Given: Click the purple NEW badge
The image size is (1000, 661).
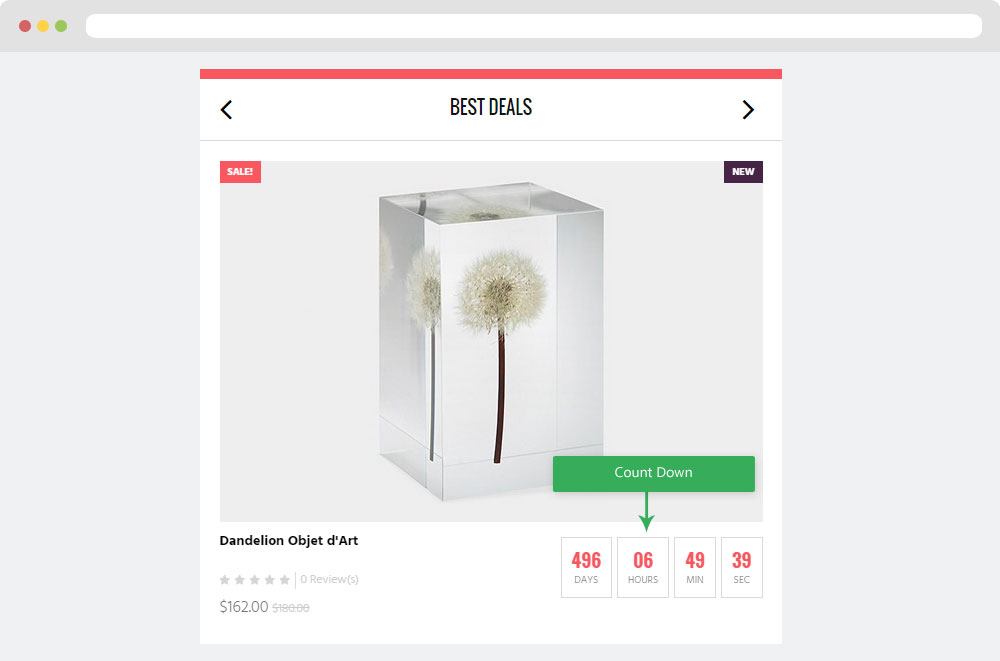Looking at the screenshot, I should coord(743,172).
